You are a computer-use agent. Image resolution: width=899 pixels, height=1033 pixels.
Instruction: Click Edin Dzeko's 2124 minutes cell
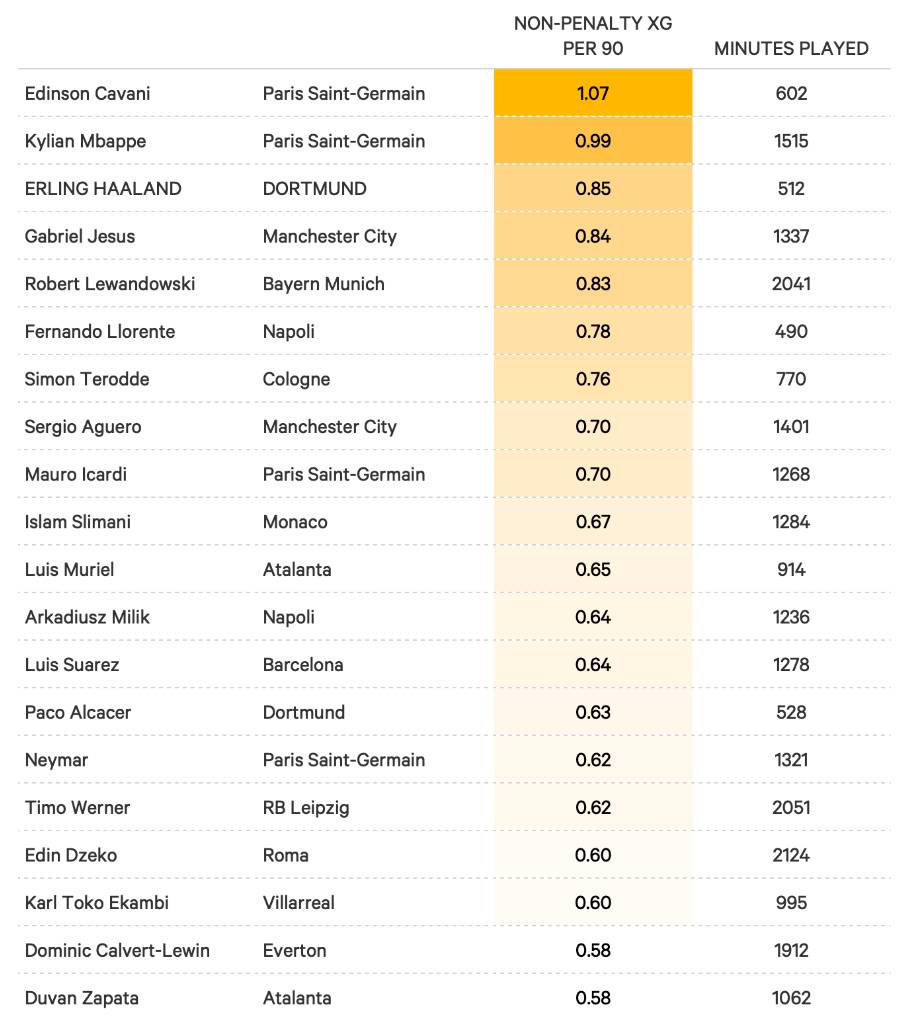point(791,855)
